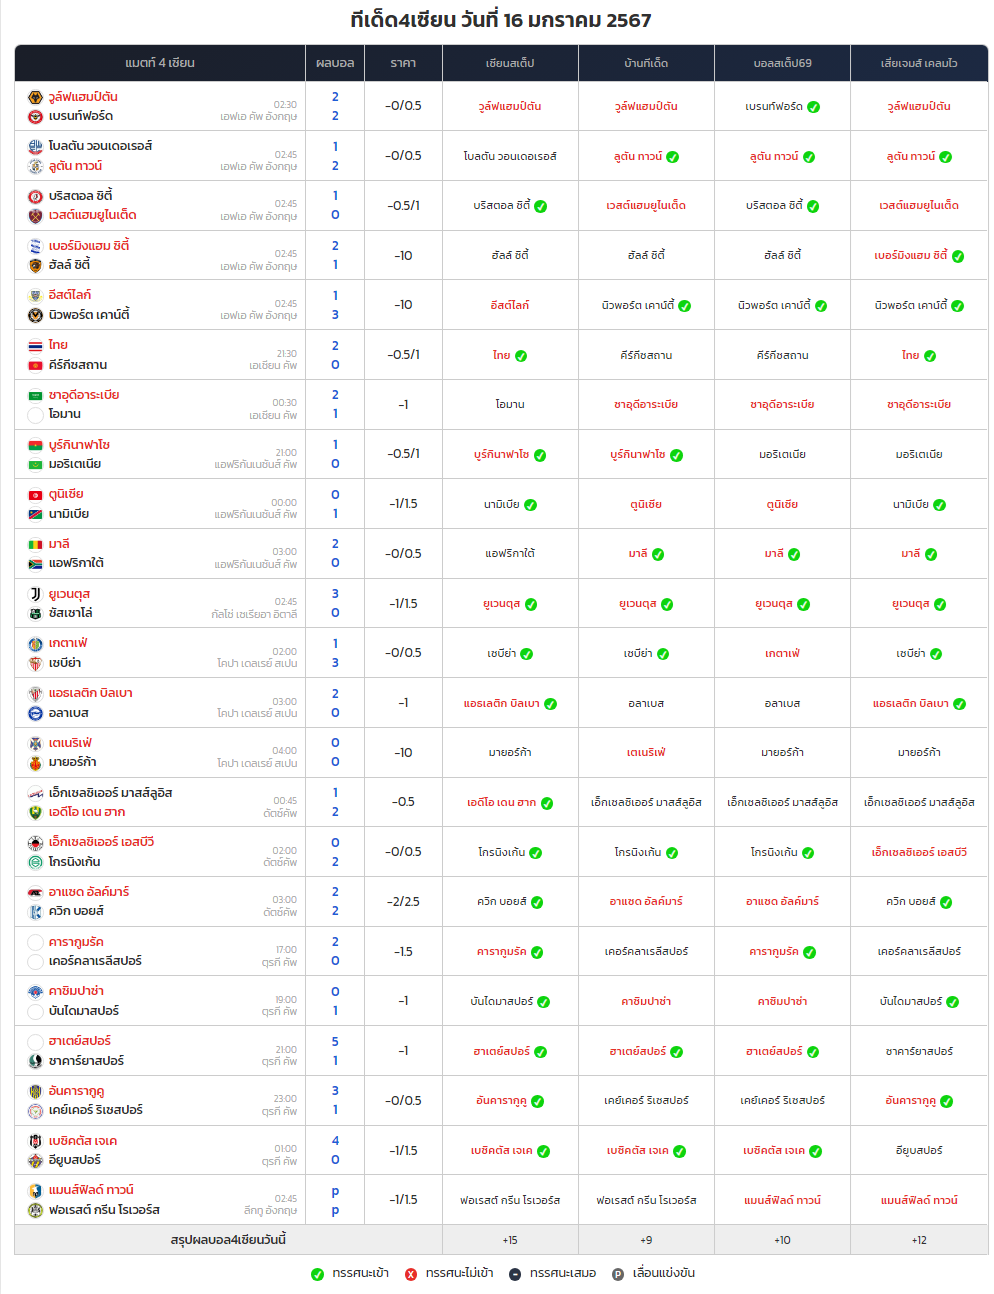
Task: Click the legend label 'ทรรศนะเสมอ'
Action: 563,1273
